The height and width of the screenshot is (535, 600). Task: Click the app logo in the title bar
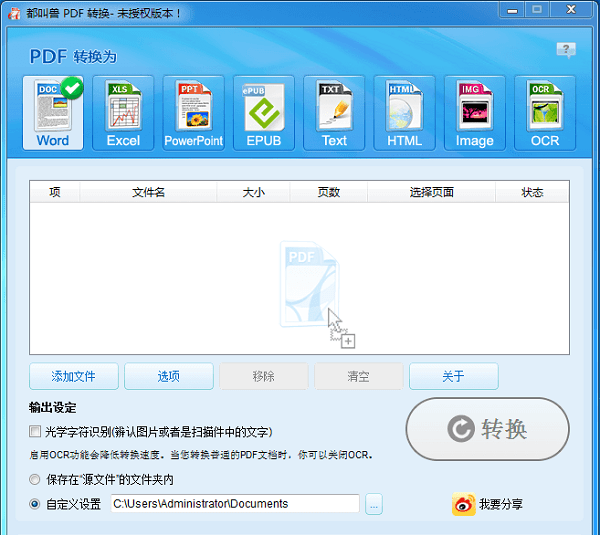click(14, 13)
